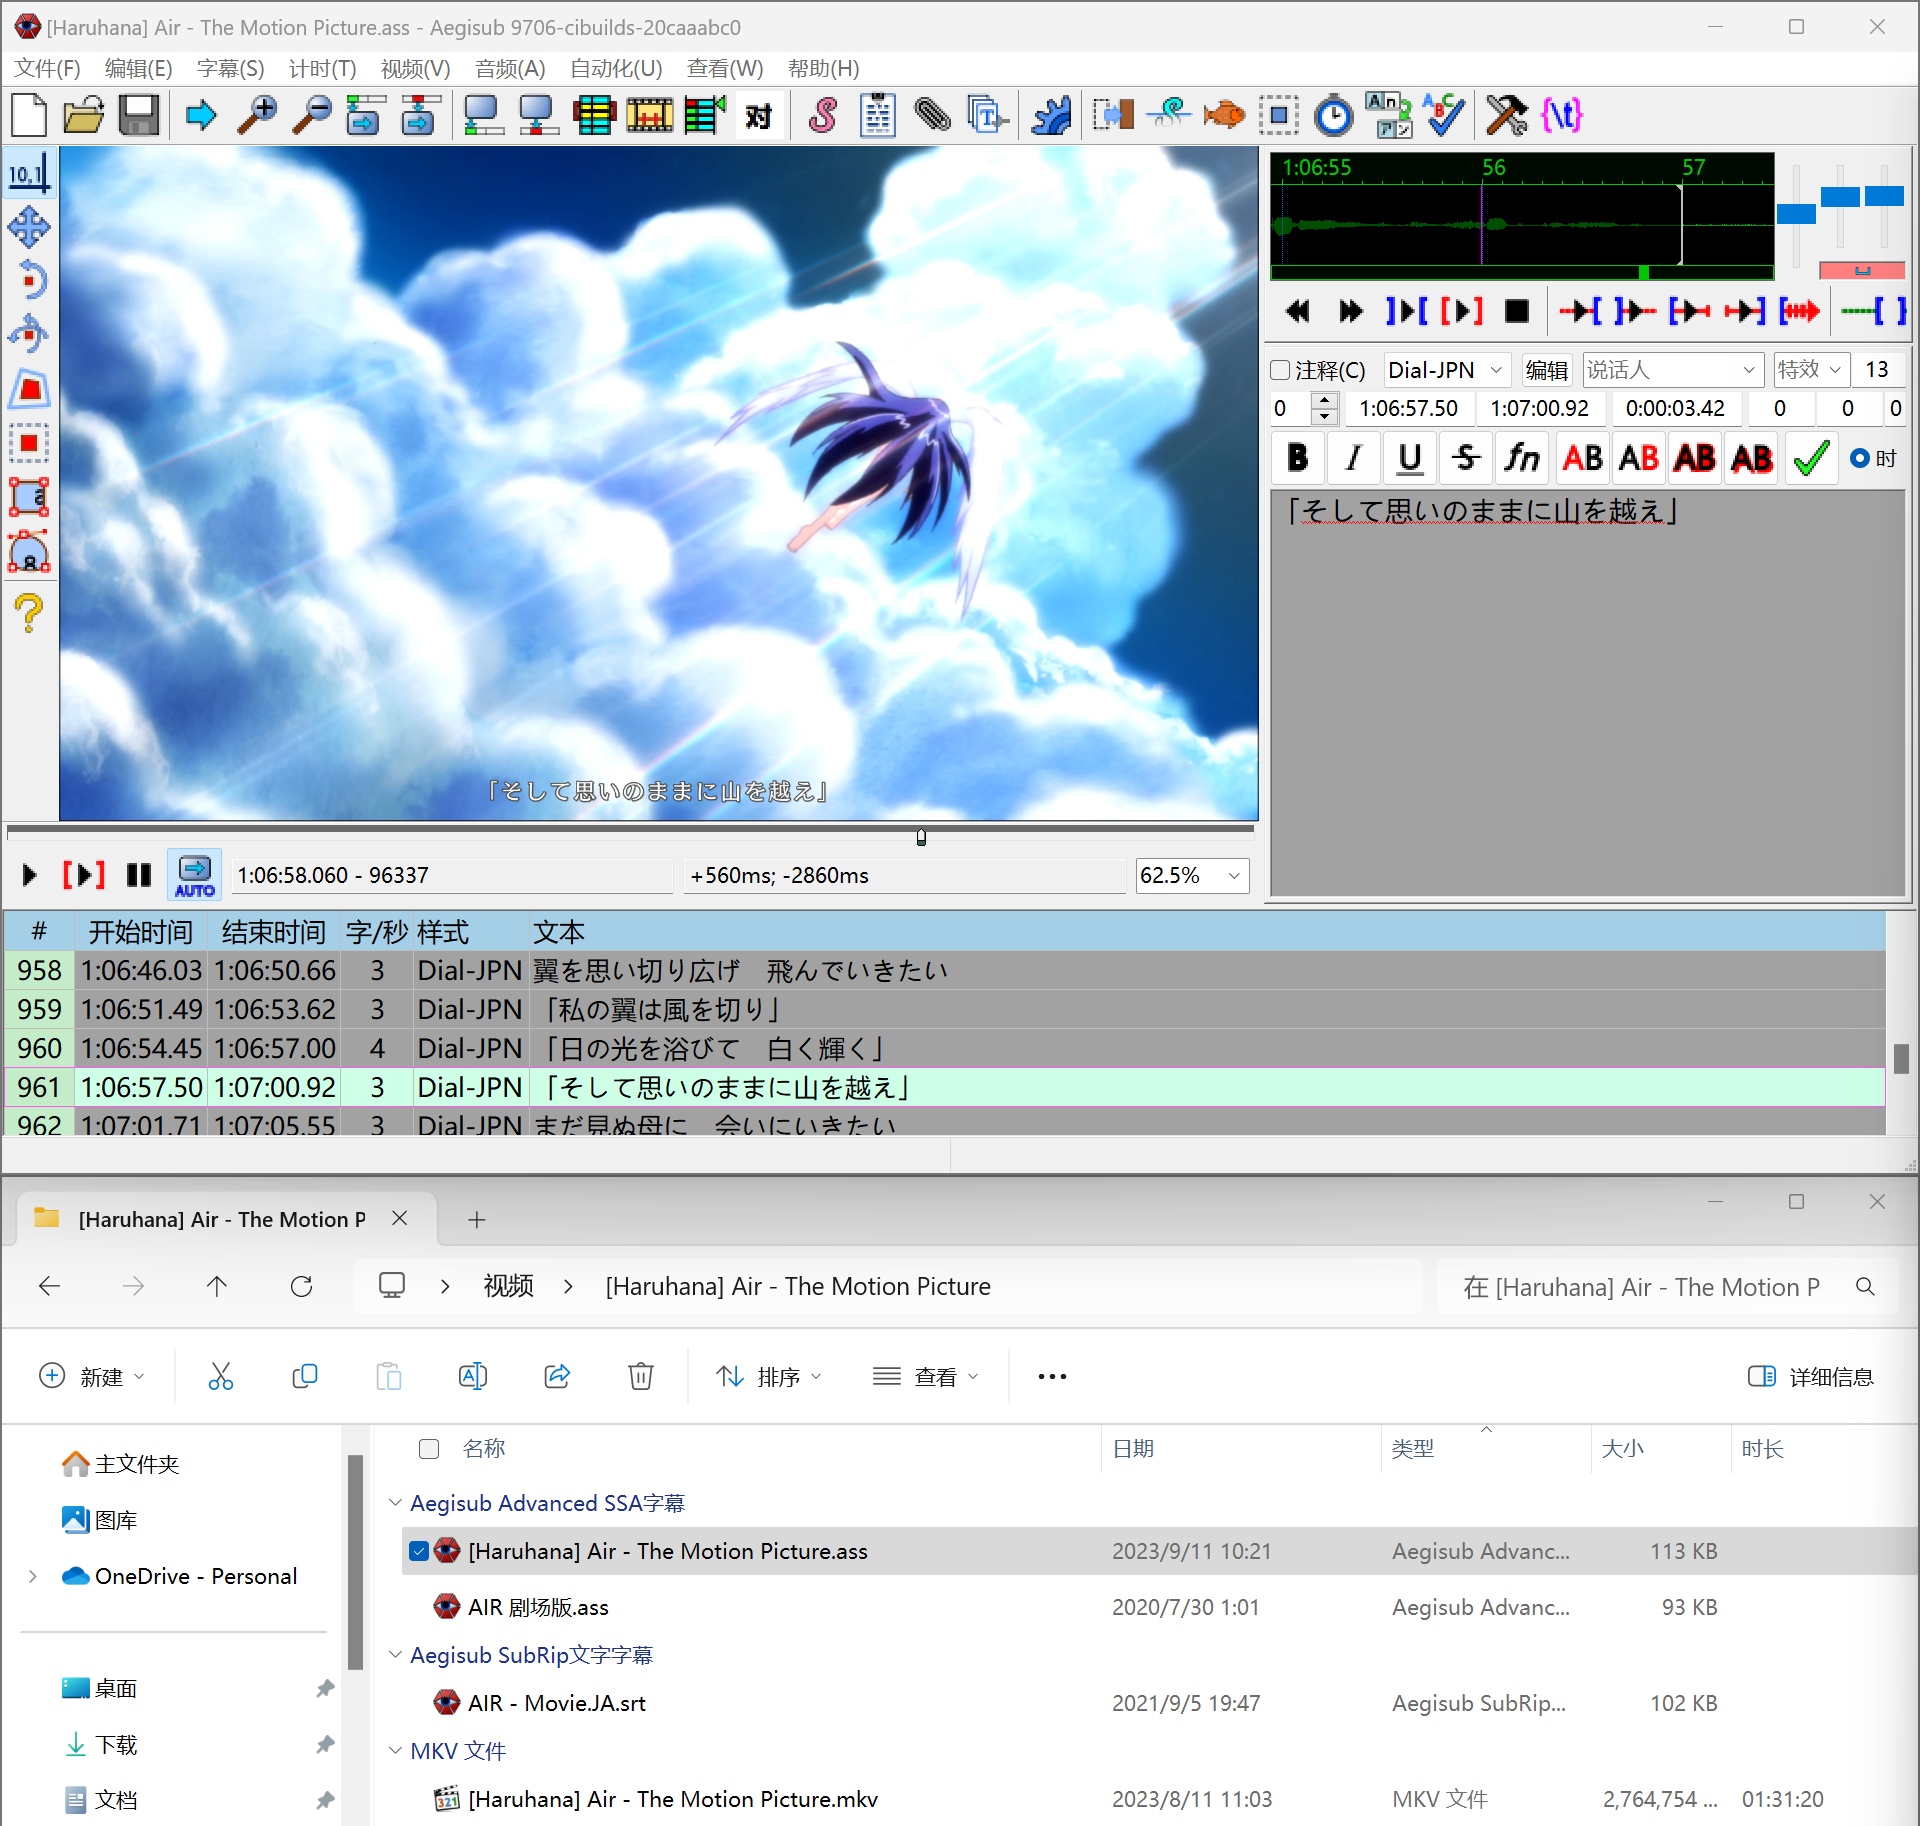Uncheck the [Haruhana] Air .ass file checkbox
1920x1826 pixels.
(x=419, y=1551)
